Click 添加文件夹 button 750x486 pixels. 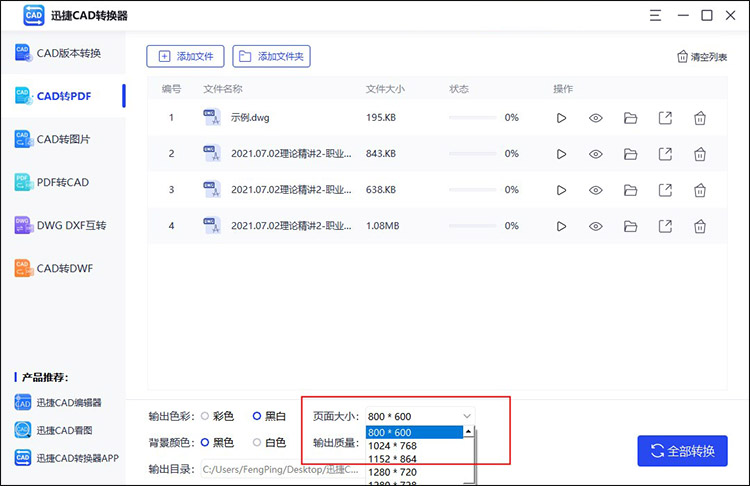click(271, 56)
